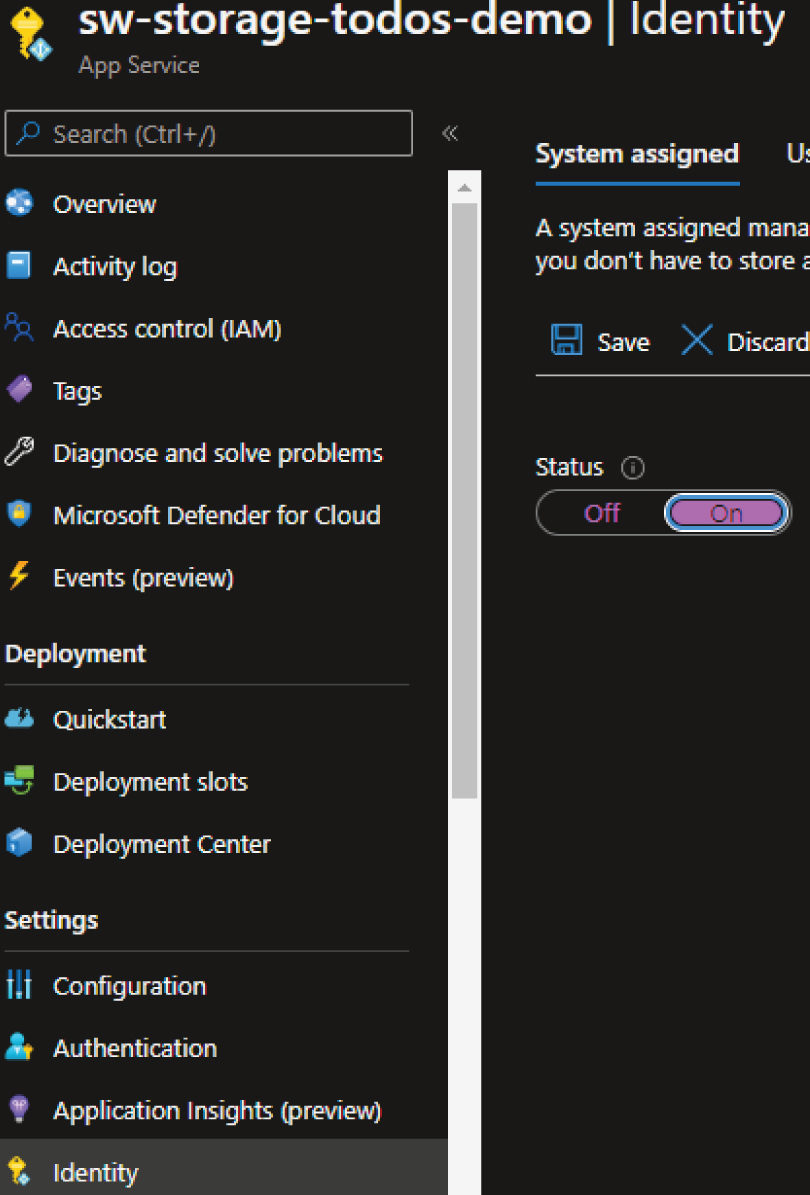The height and width of the screenshot is (1195, 810).
Task: Click the Discard X icon
Action: coord(696,340)
